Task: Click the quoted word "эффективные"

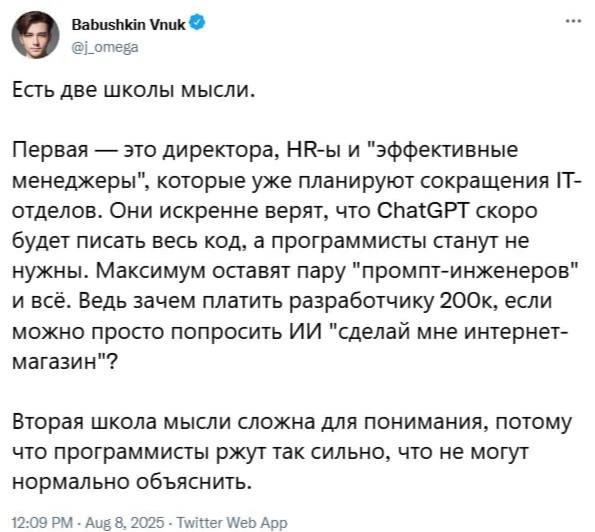Action: point(445,151)
